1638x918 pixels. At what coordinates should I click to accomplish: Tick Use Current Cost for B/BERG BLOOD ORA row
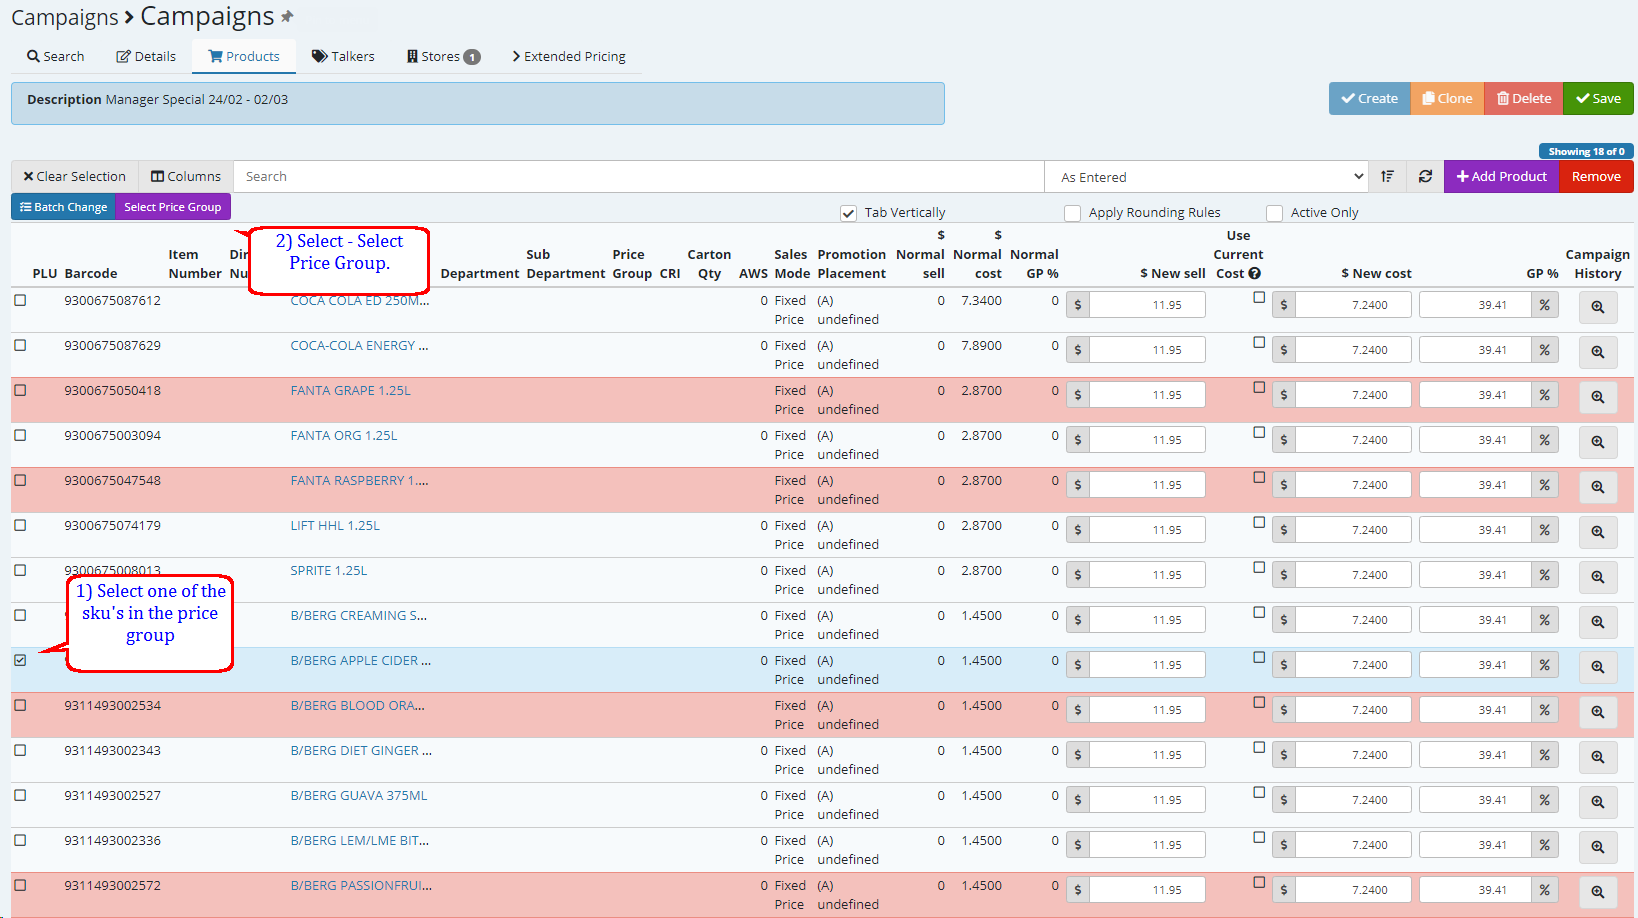[1259, 702]
